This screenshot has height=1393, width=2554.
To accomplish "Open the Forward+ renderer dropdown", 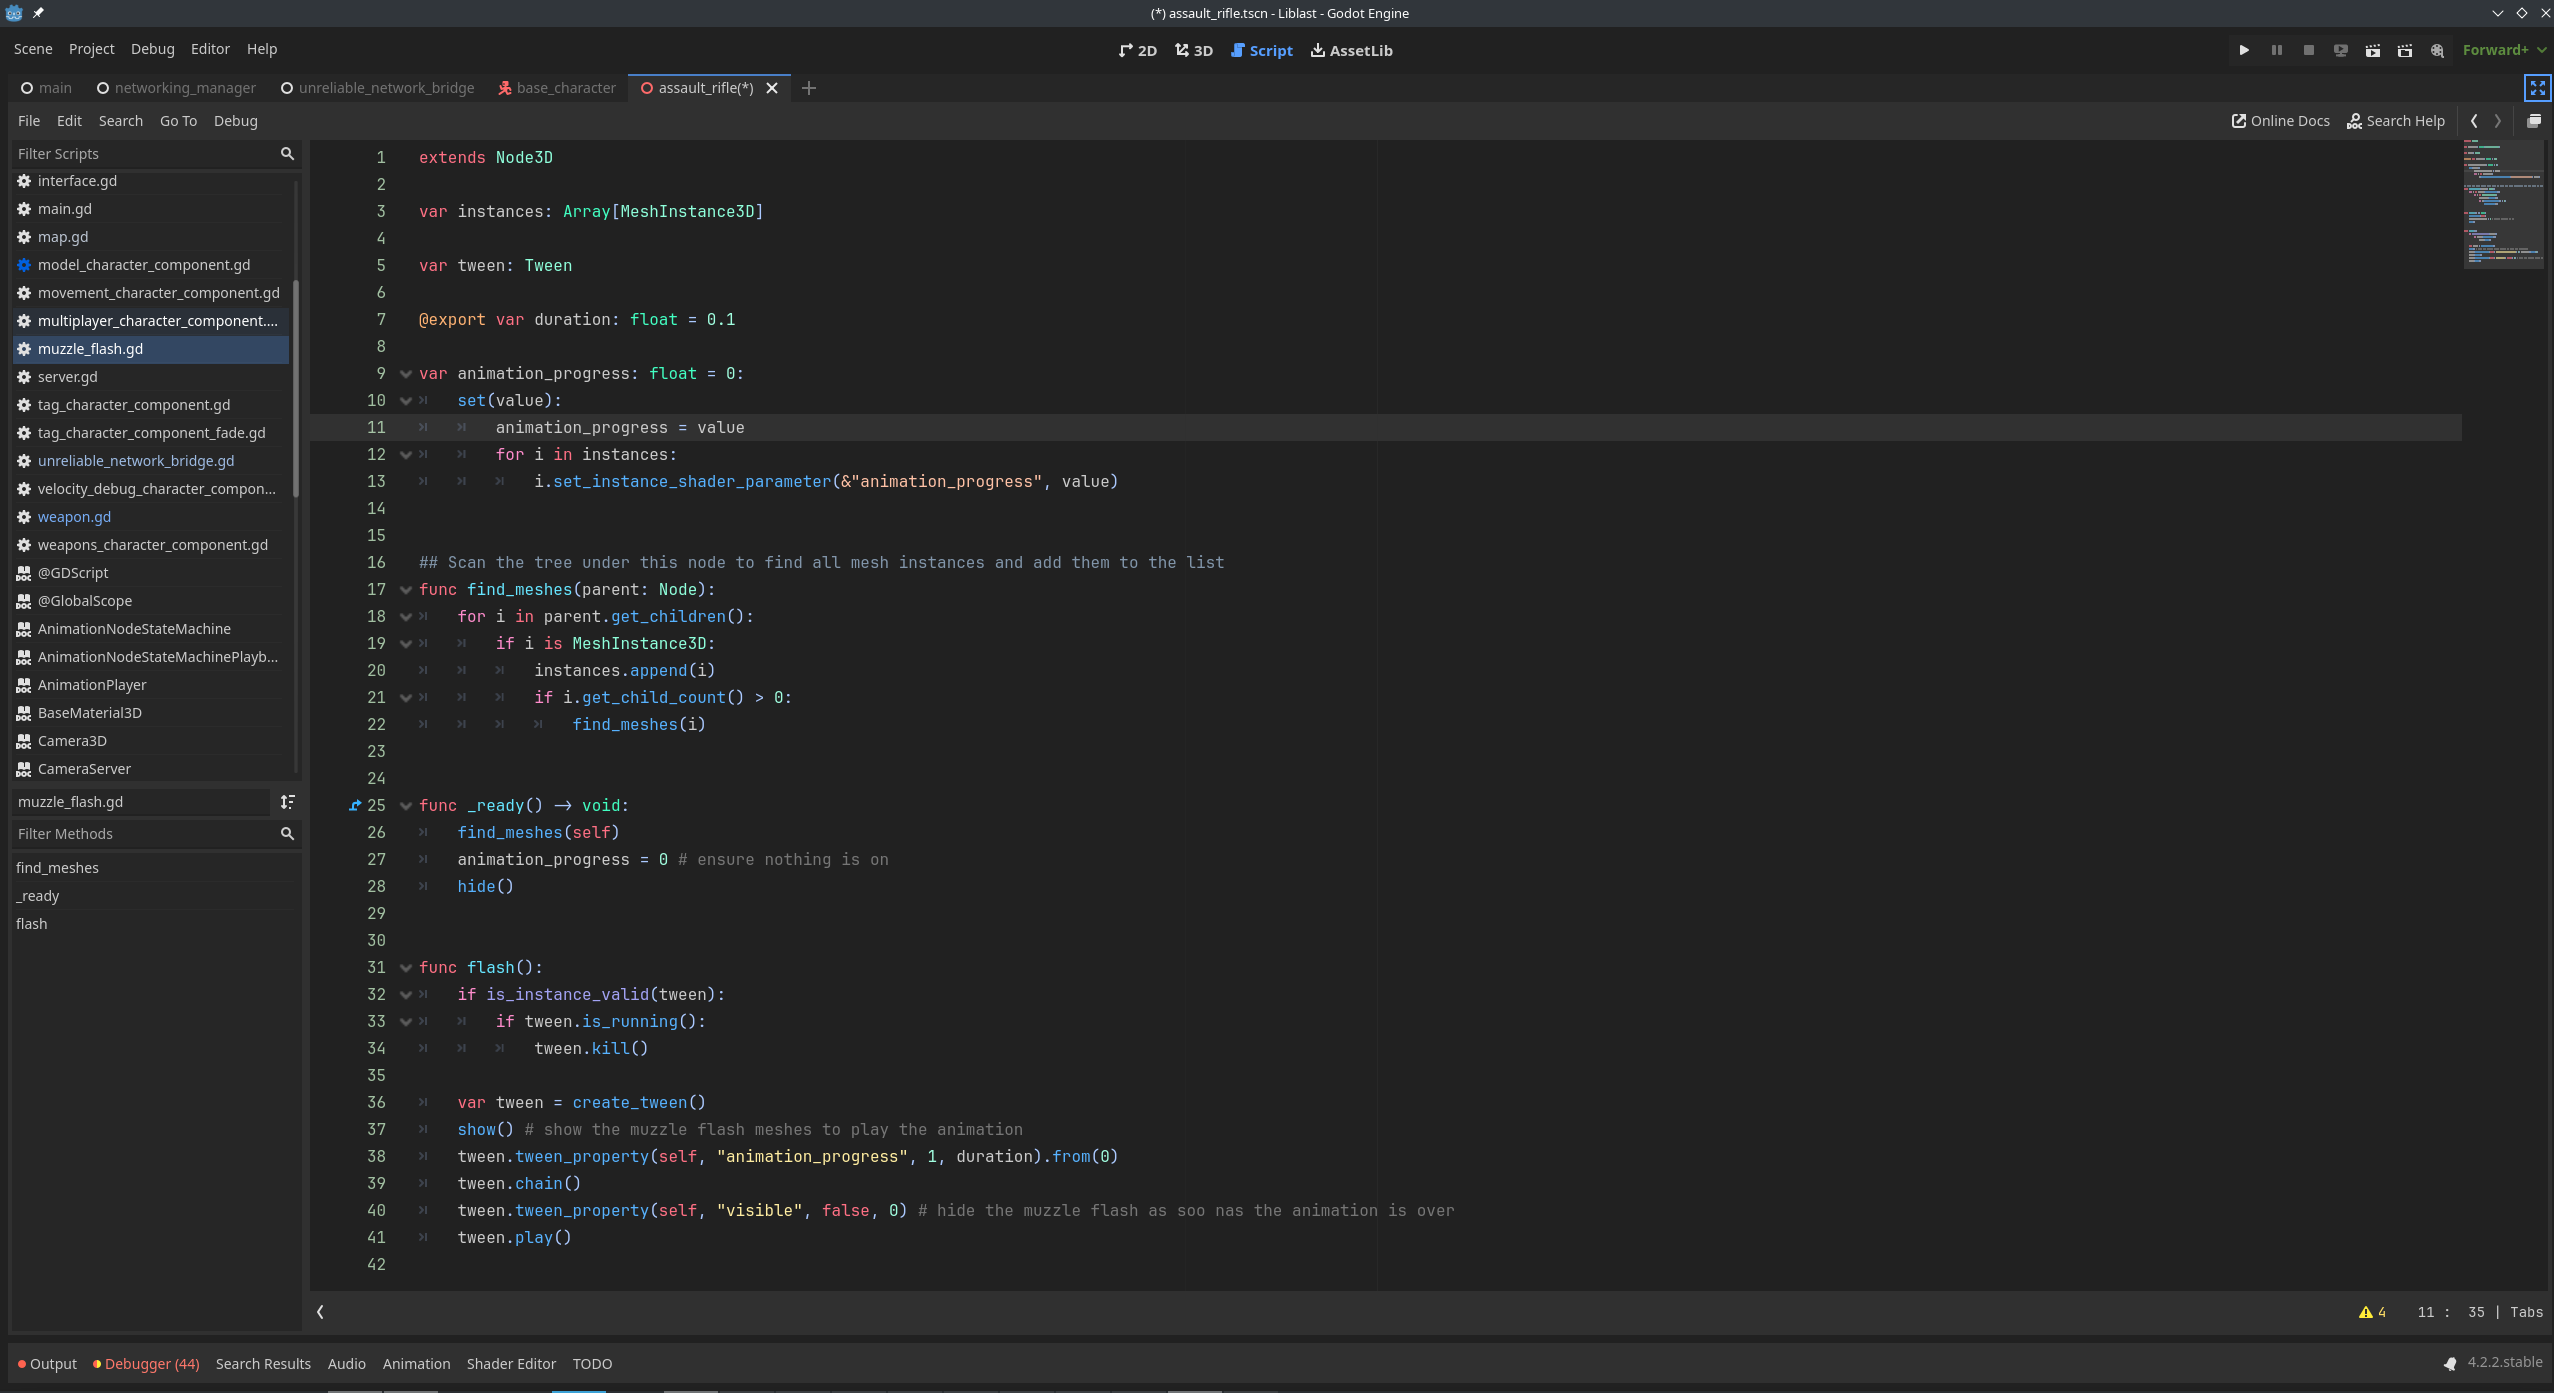I will 2504,50.
